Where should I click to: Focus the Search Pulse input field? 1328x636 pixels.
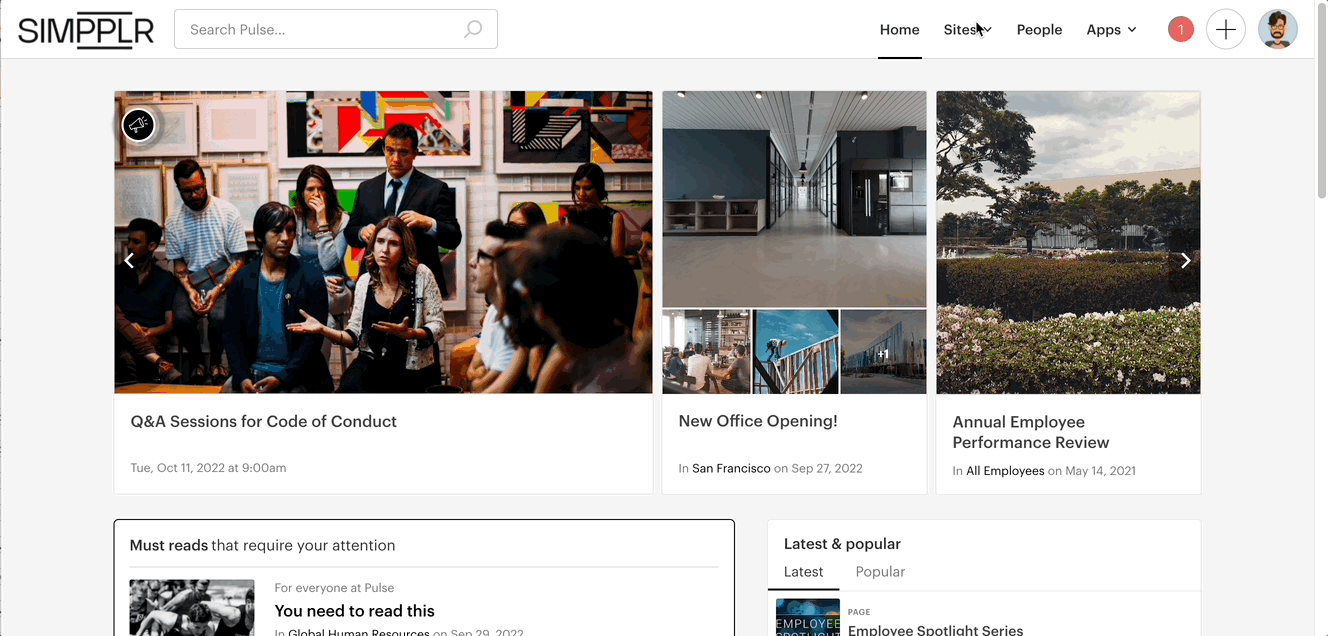(336, 29)
